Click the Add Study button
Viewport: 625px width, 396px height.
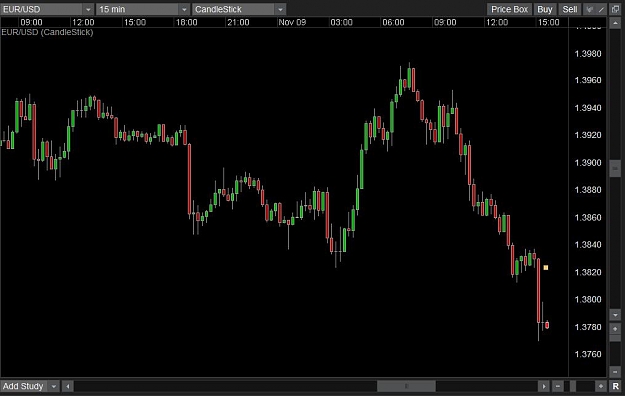[23, 386]
